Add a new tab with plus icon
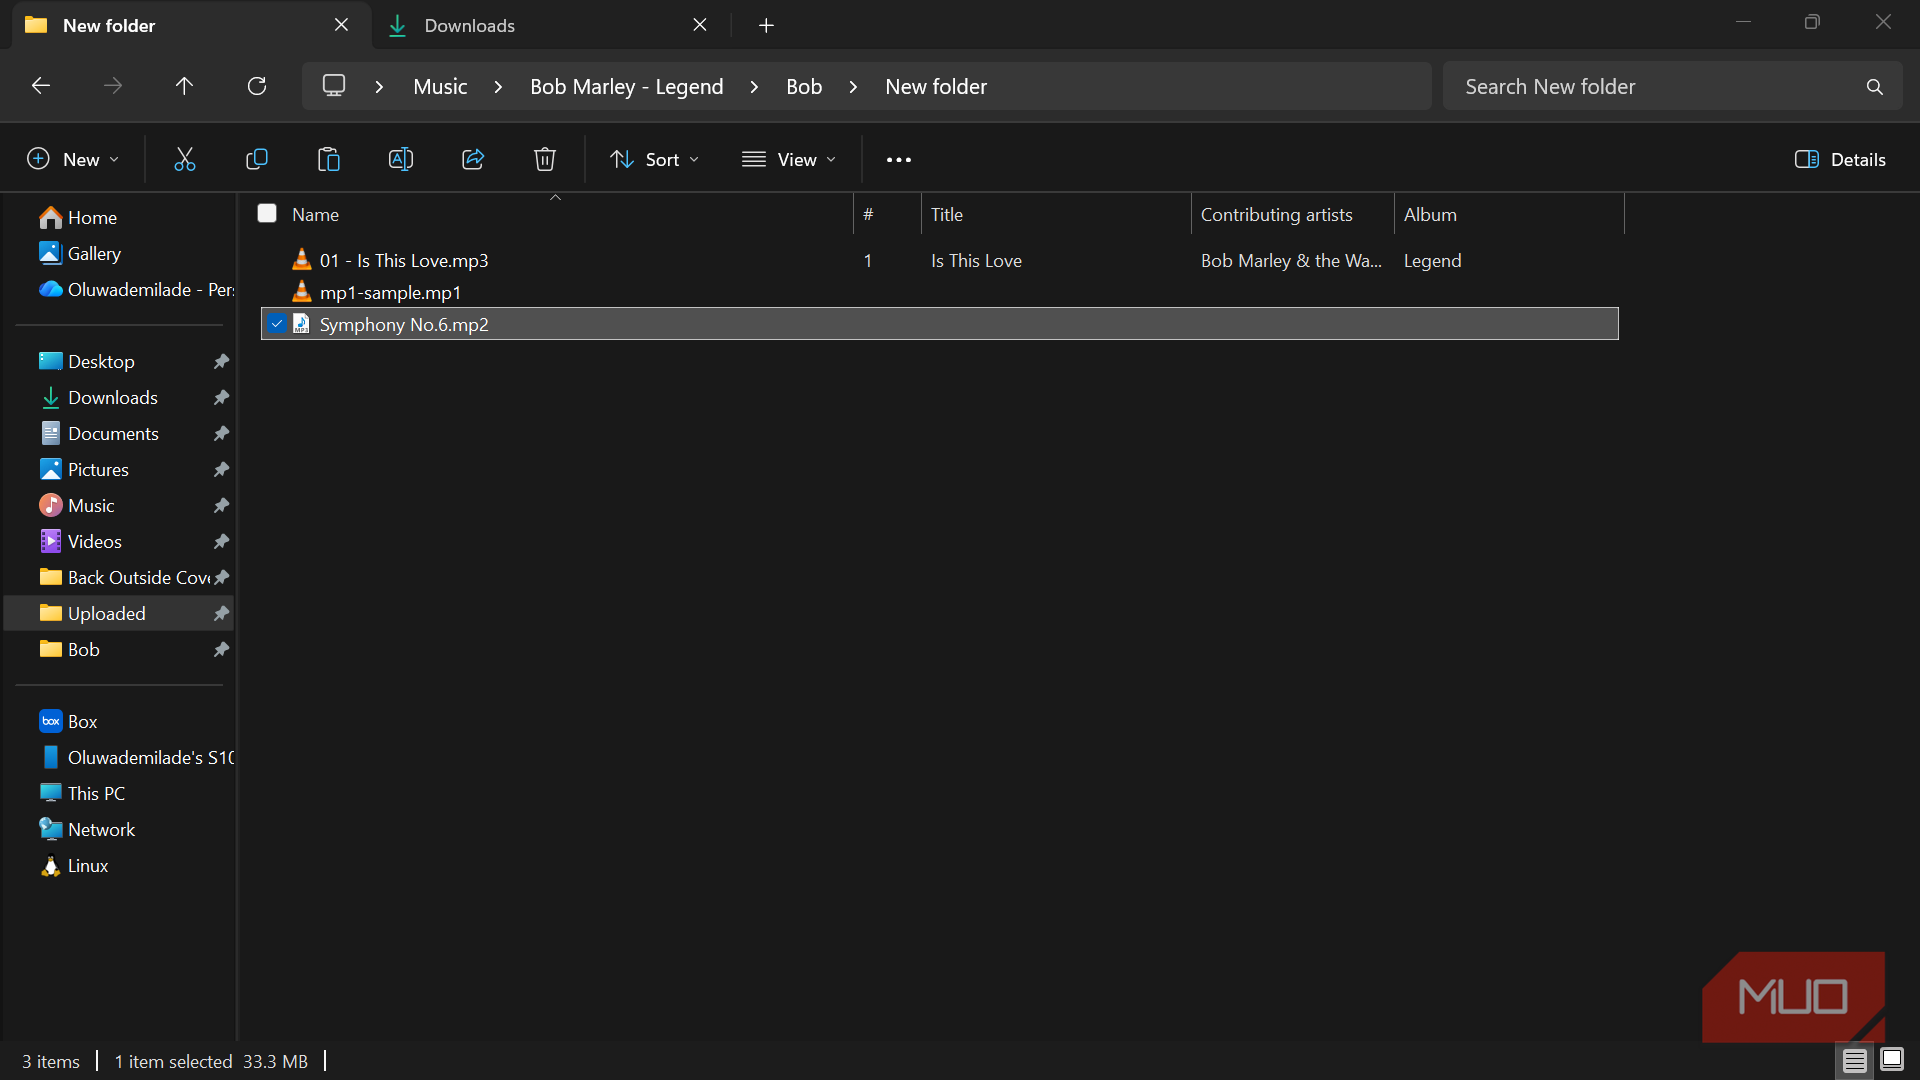 point(766,25)
